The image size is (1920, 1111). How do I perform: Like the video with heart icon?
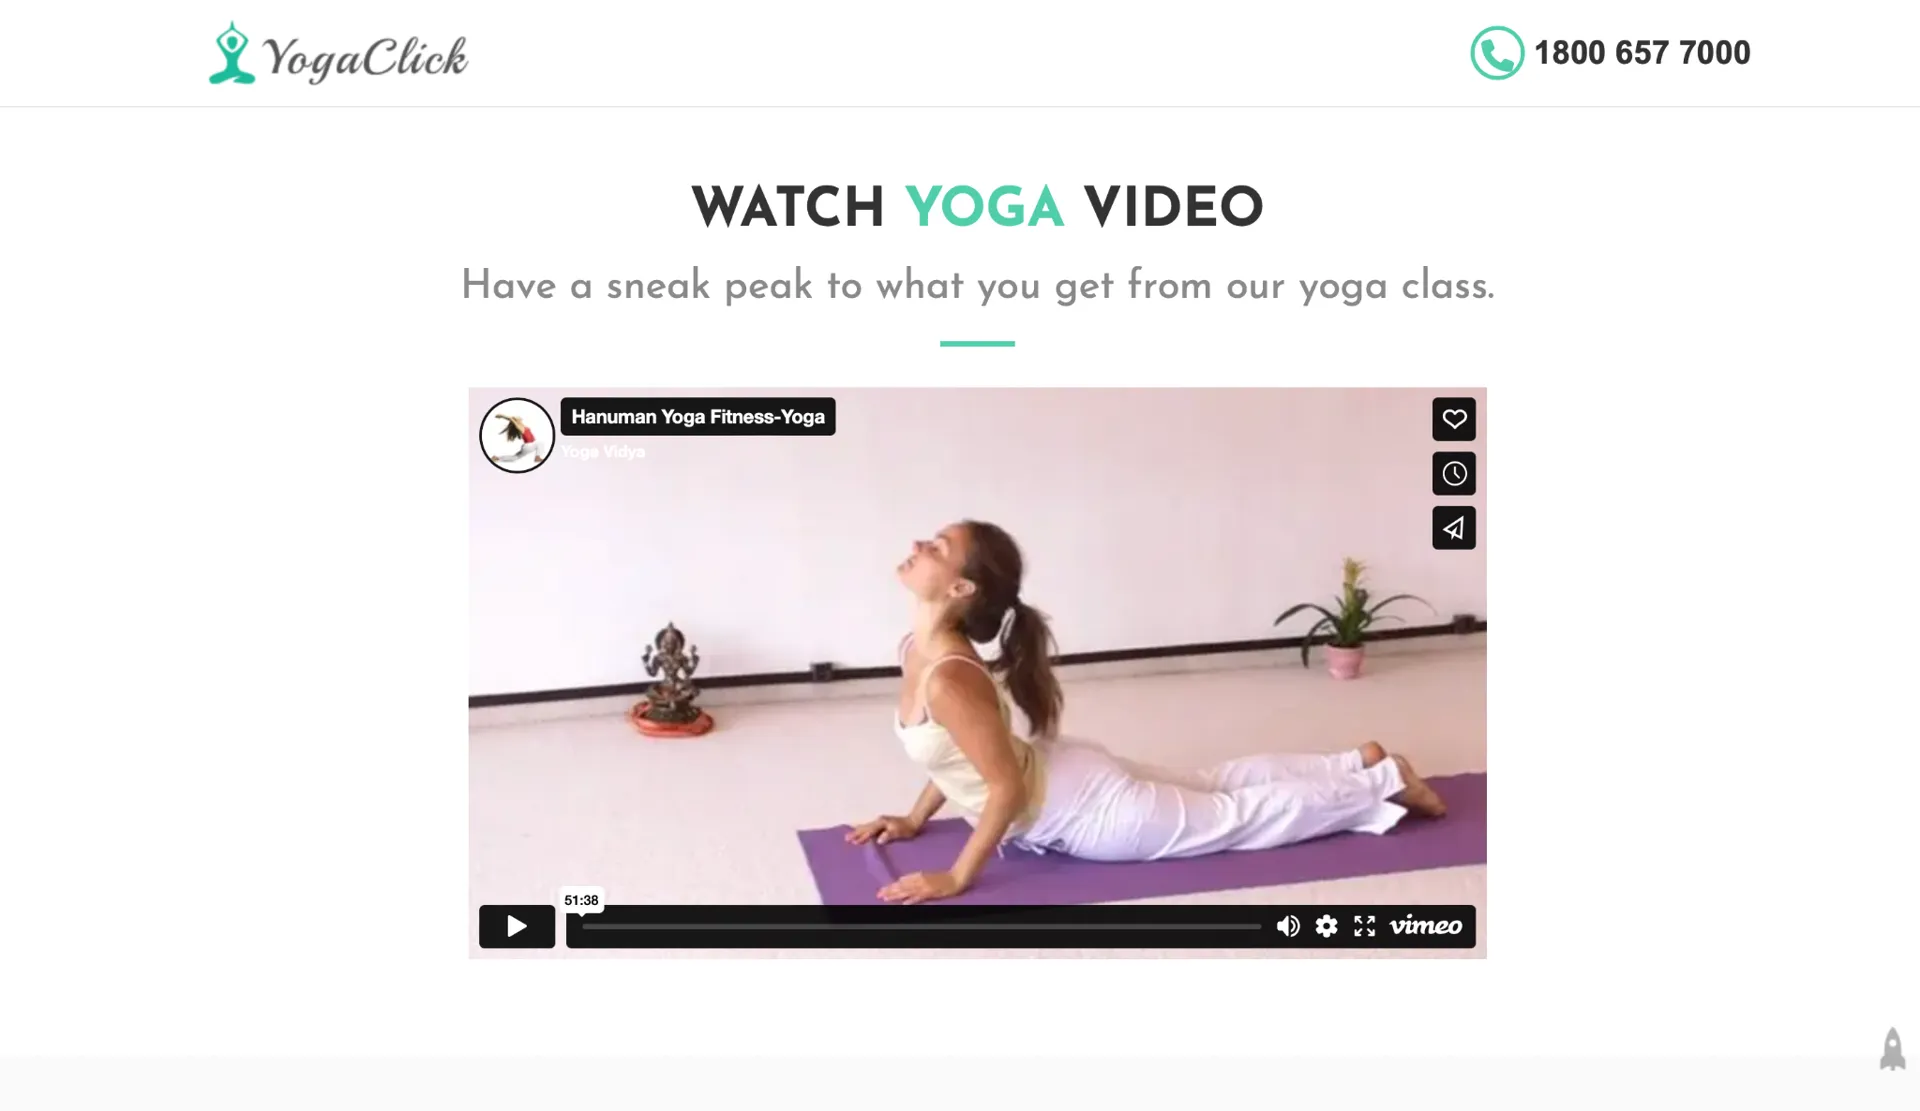pyautogui.click(x=1454, y=419)
